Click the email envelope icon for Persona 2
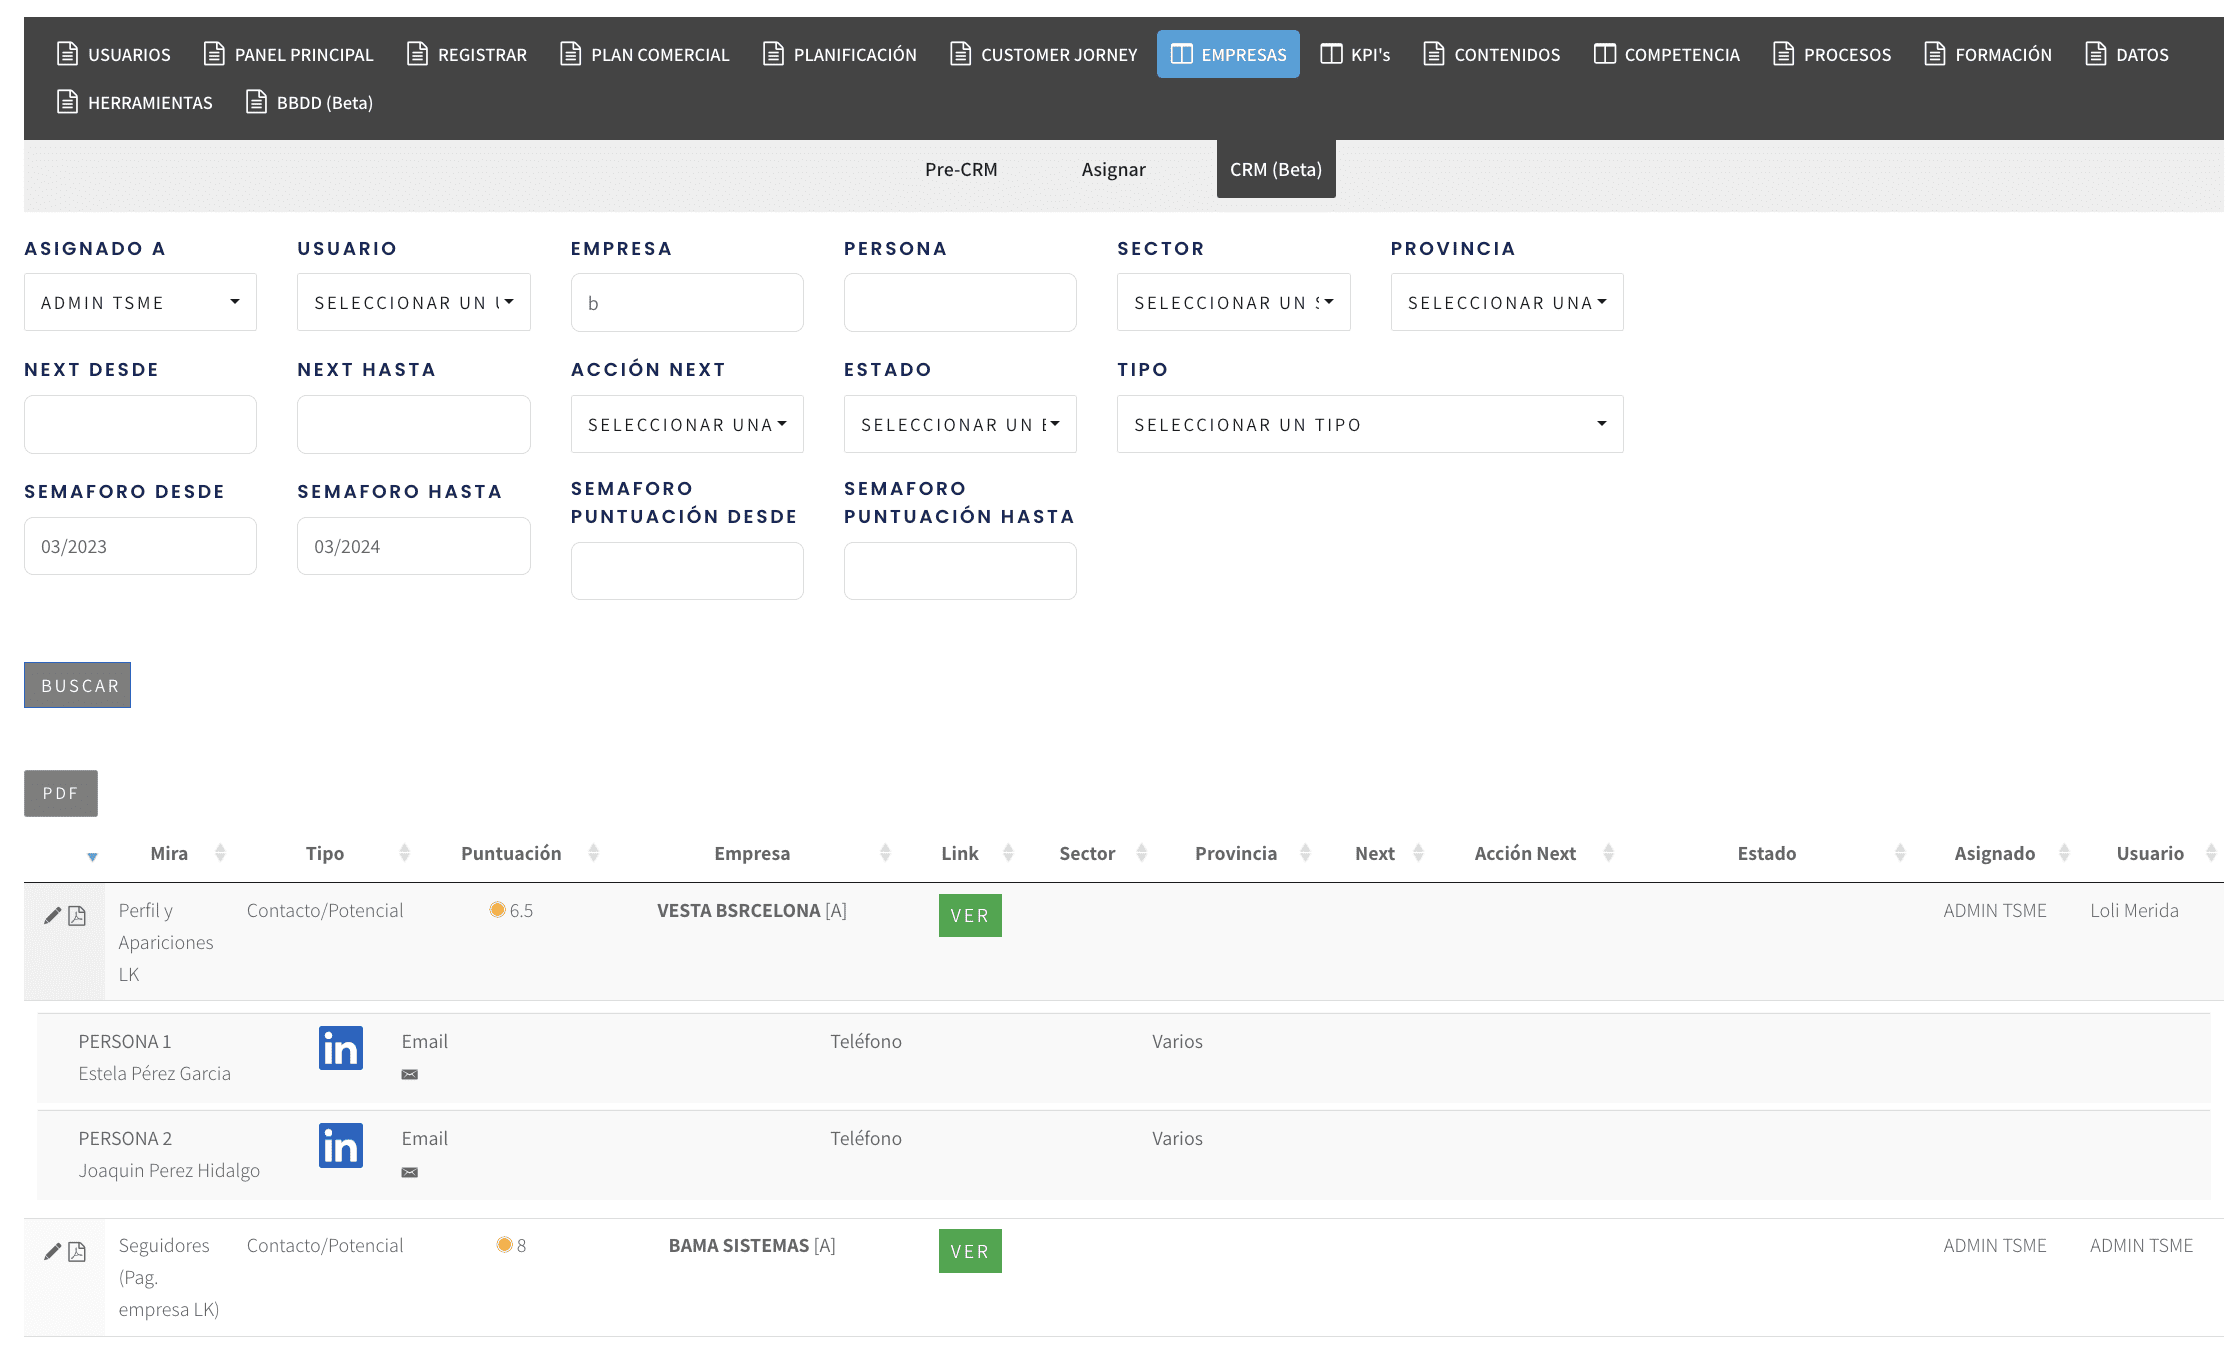The height and width of the screenshot is (1348, 2236). coord(409,1172)
